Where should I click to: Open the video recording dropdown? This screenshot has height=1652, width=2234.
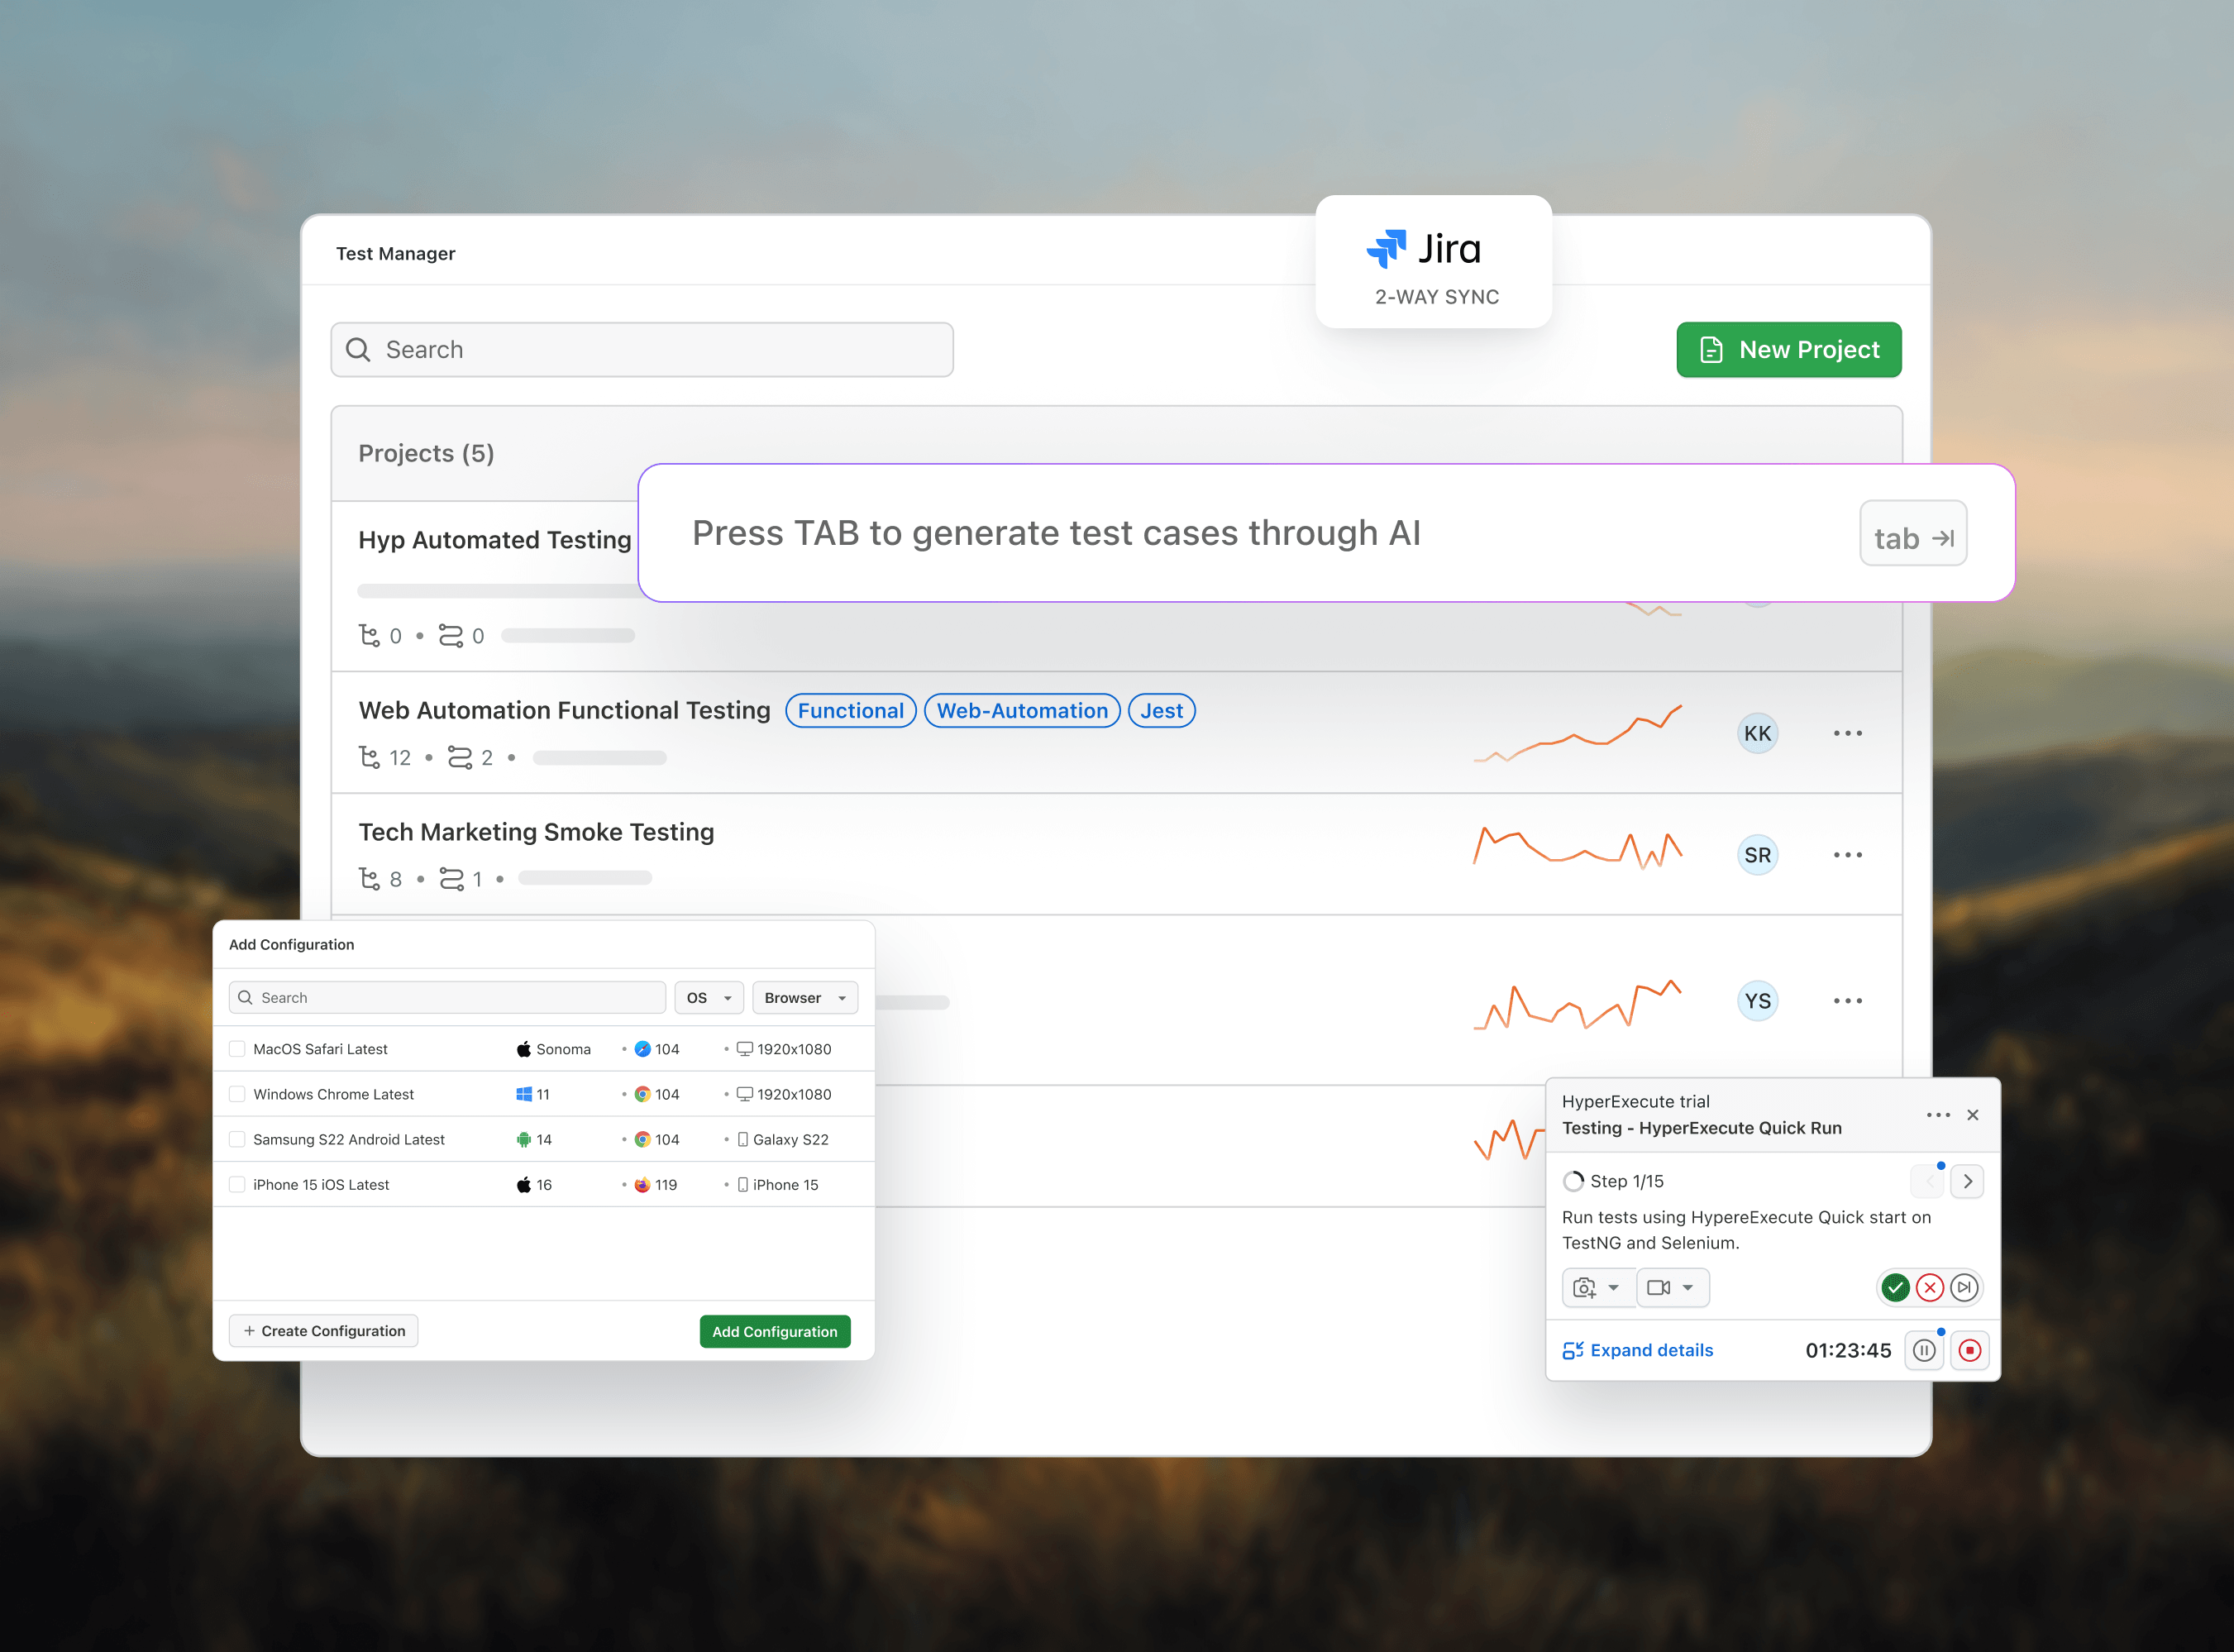point(1672,1288)
